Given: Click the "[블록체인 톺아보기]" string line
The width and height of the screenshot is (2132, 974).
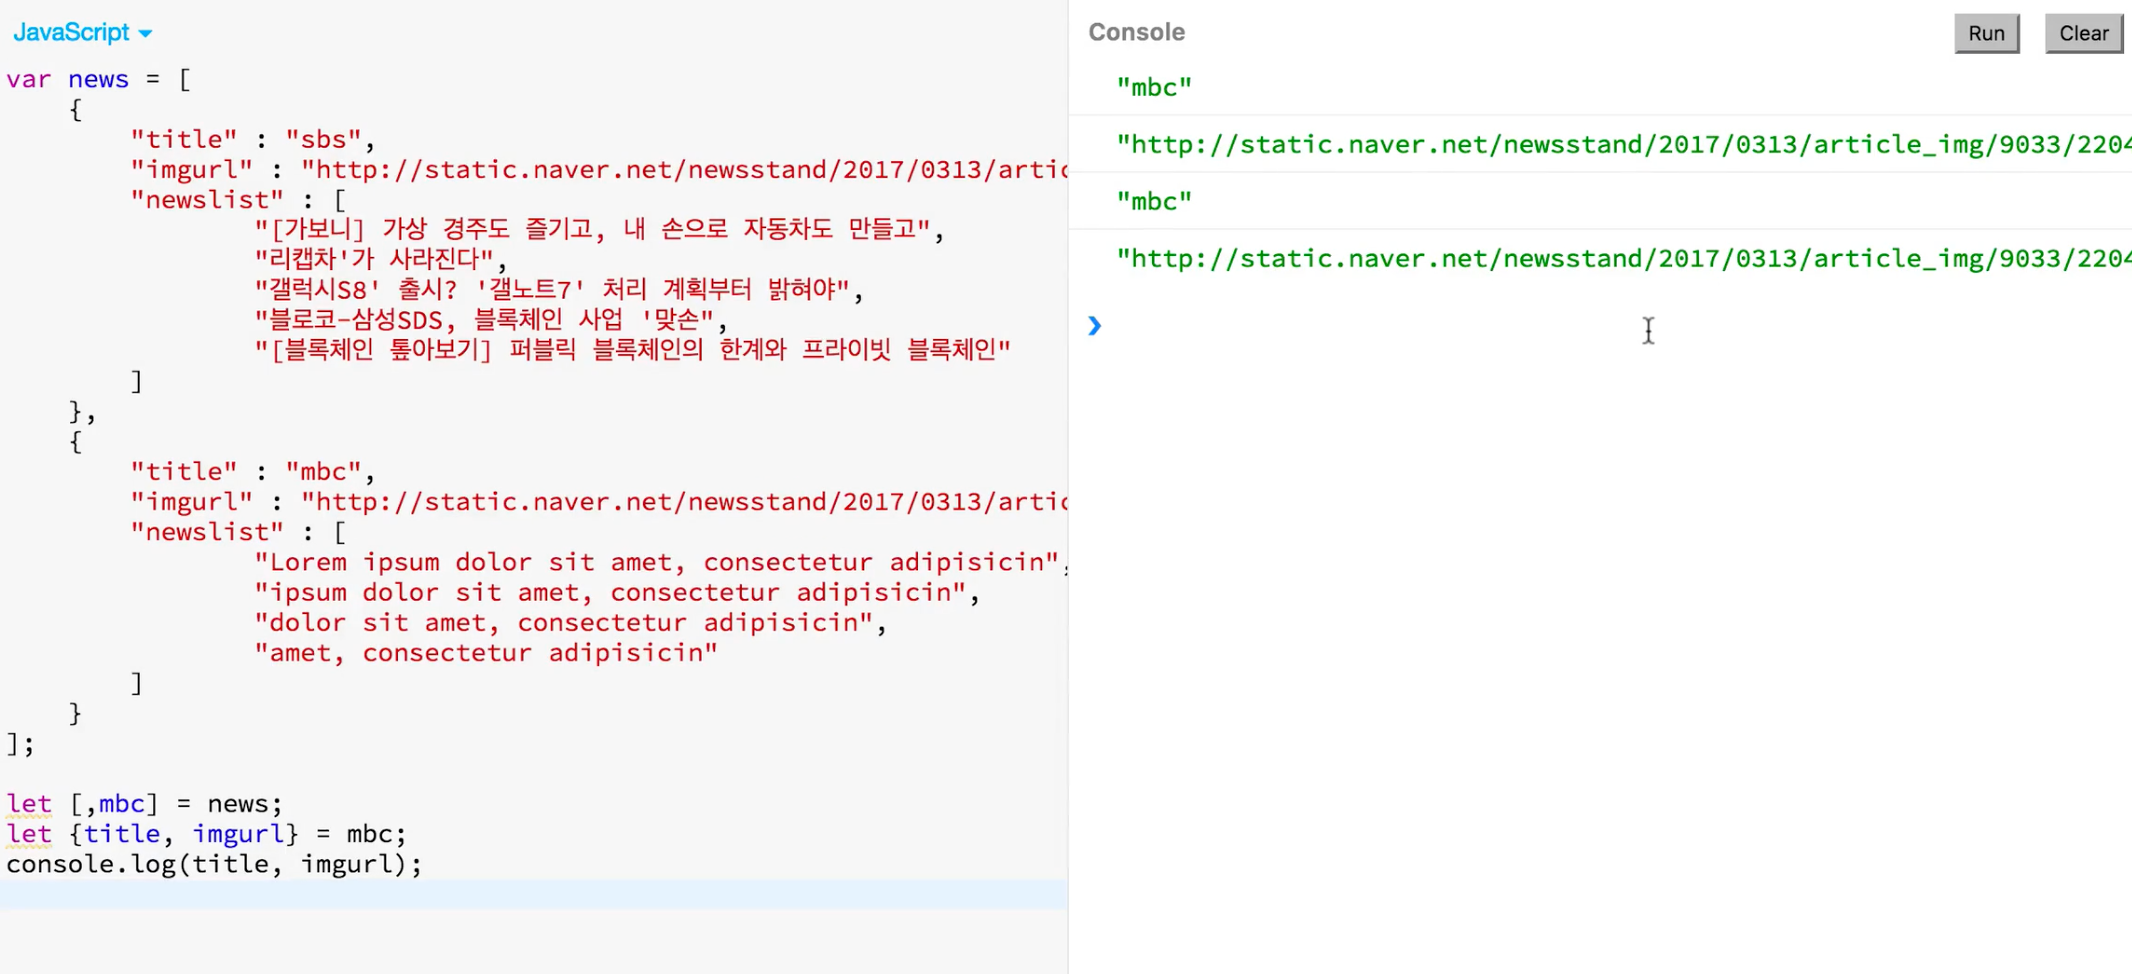Looking at the screenshot, I should click(x=633, y=349).
